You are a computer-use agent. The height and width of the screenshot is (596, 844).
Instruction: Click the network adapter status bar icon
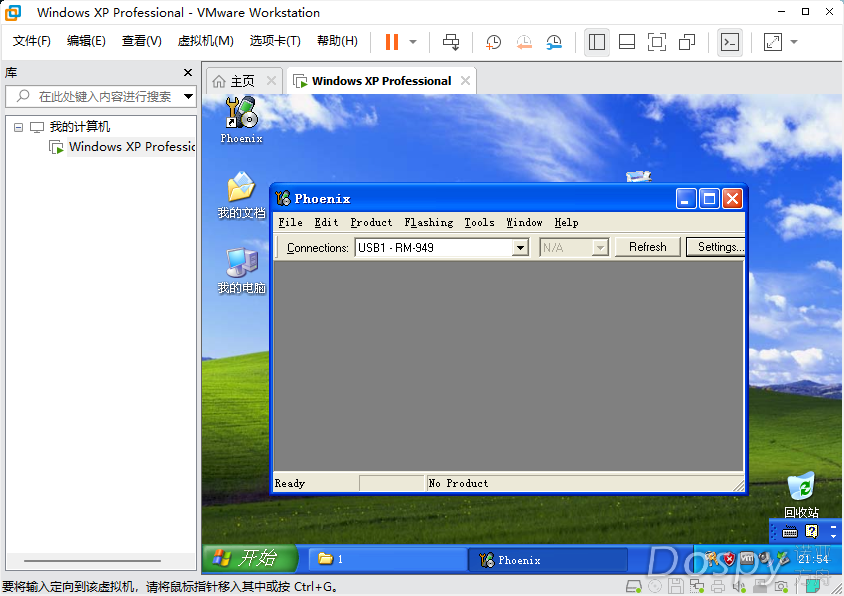(697, 586)
